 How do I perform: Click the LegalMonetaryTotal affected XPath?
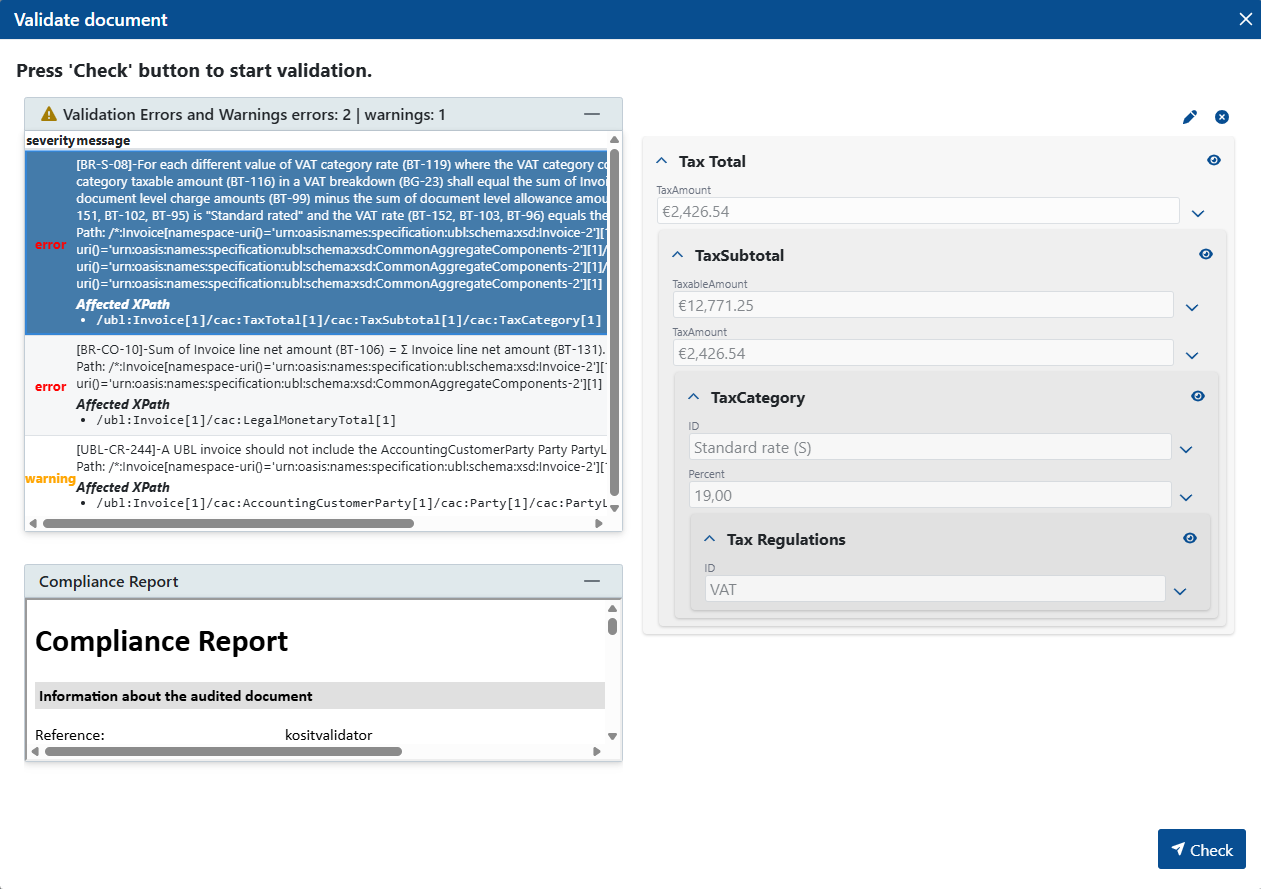pos(246,420)
